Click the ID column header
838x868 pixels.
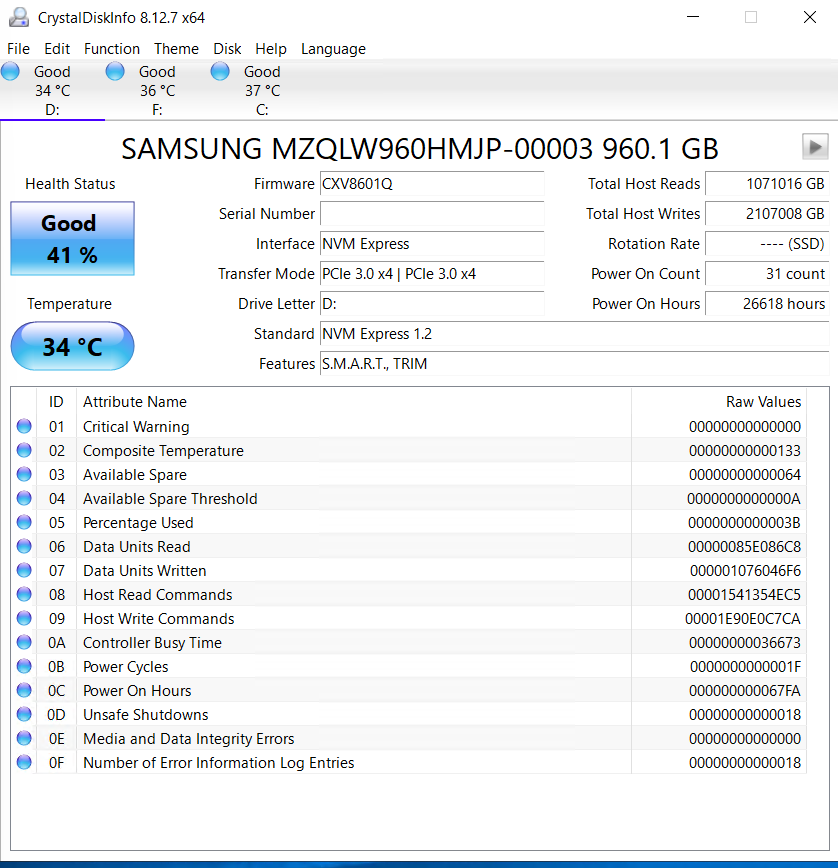pos(56,401)
